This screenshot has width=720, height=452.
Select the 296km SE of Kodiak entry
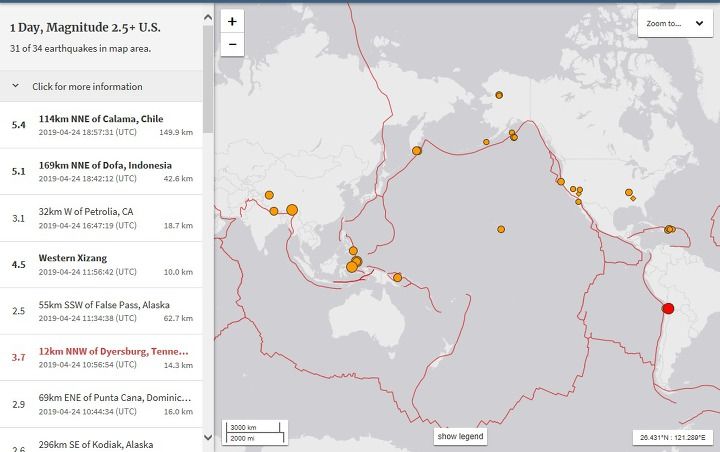[x=101, y=440]
